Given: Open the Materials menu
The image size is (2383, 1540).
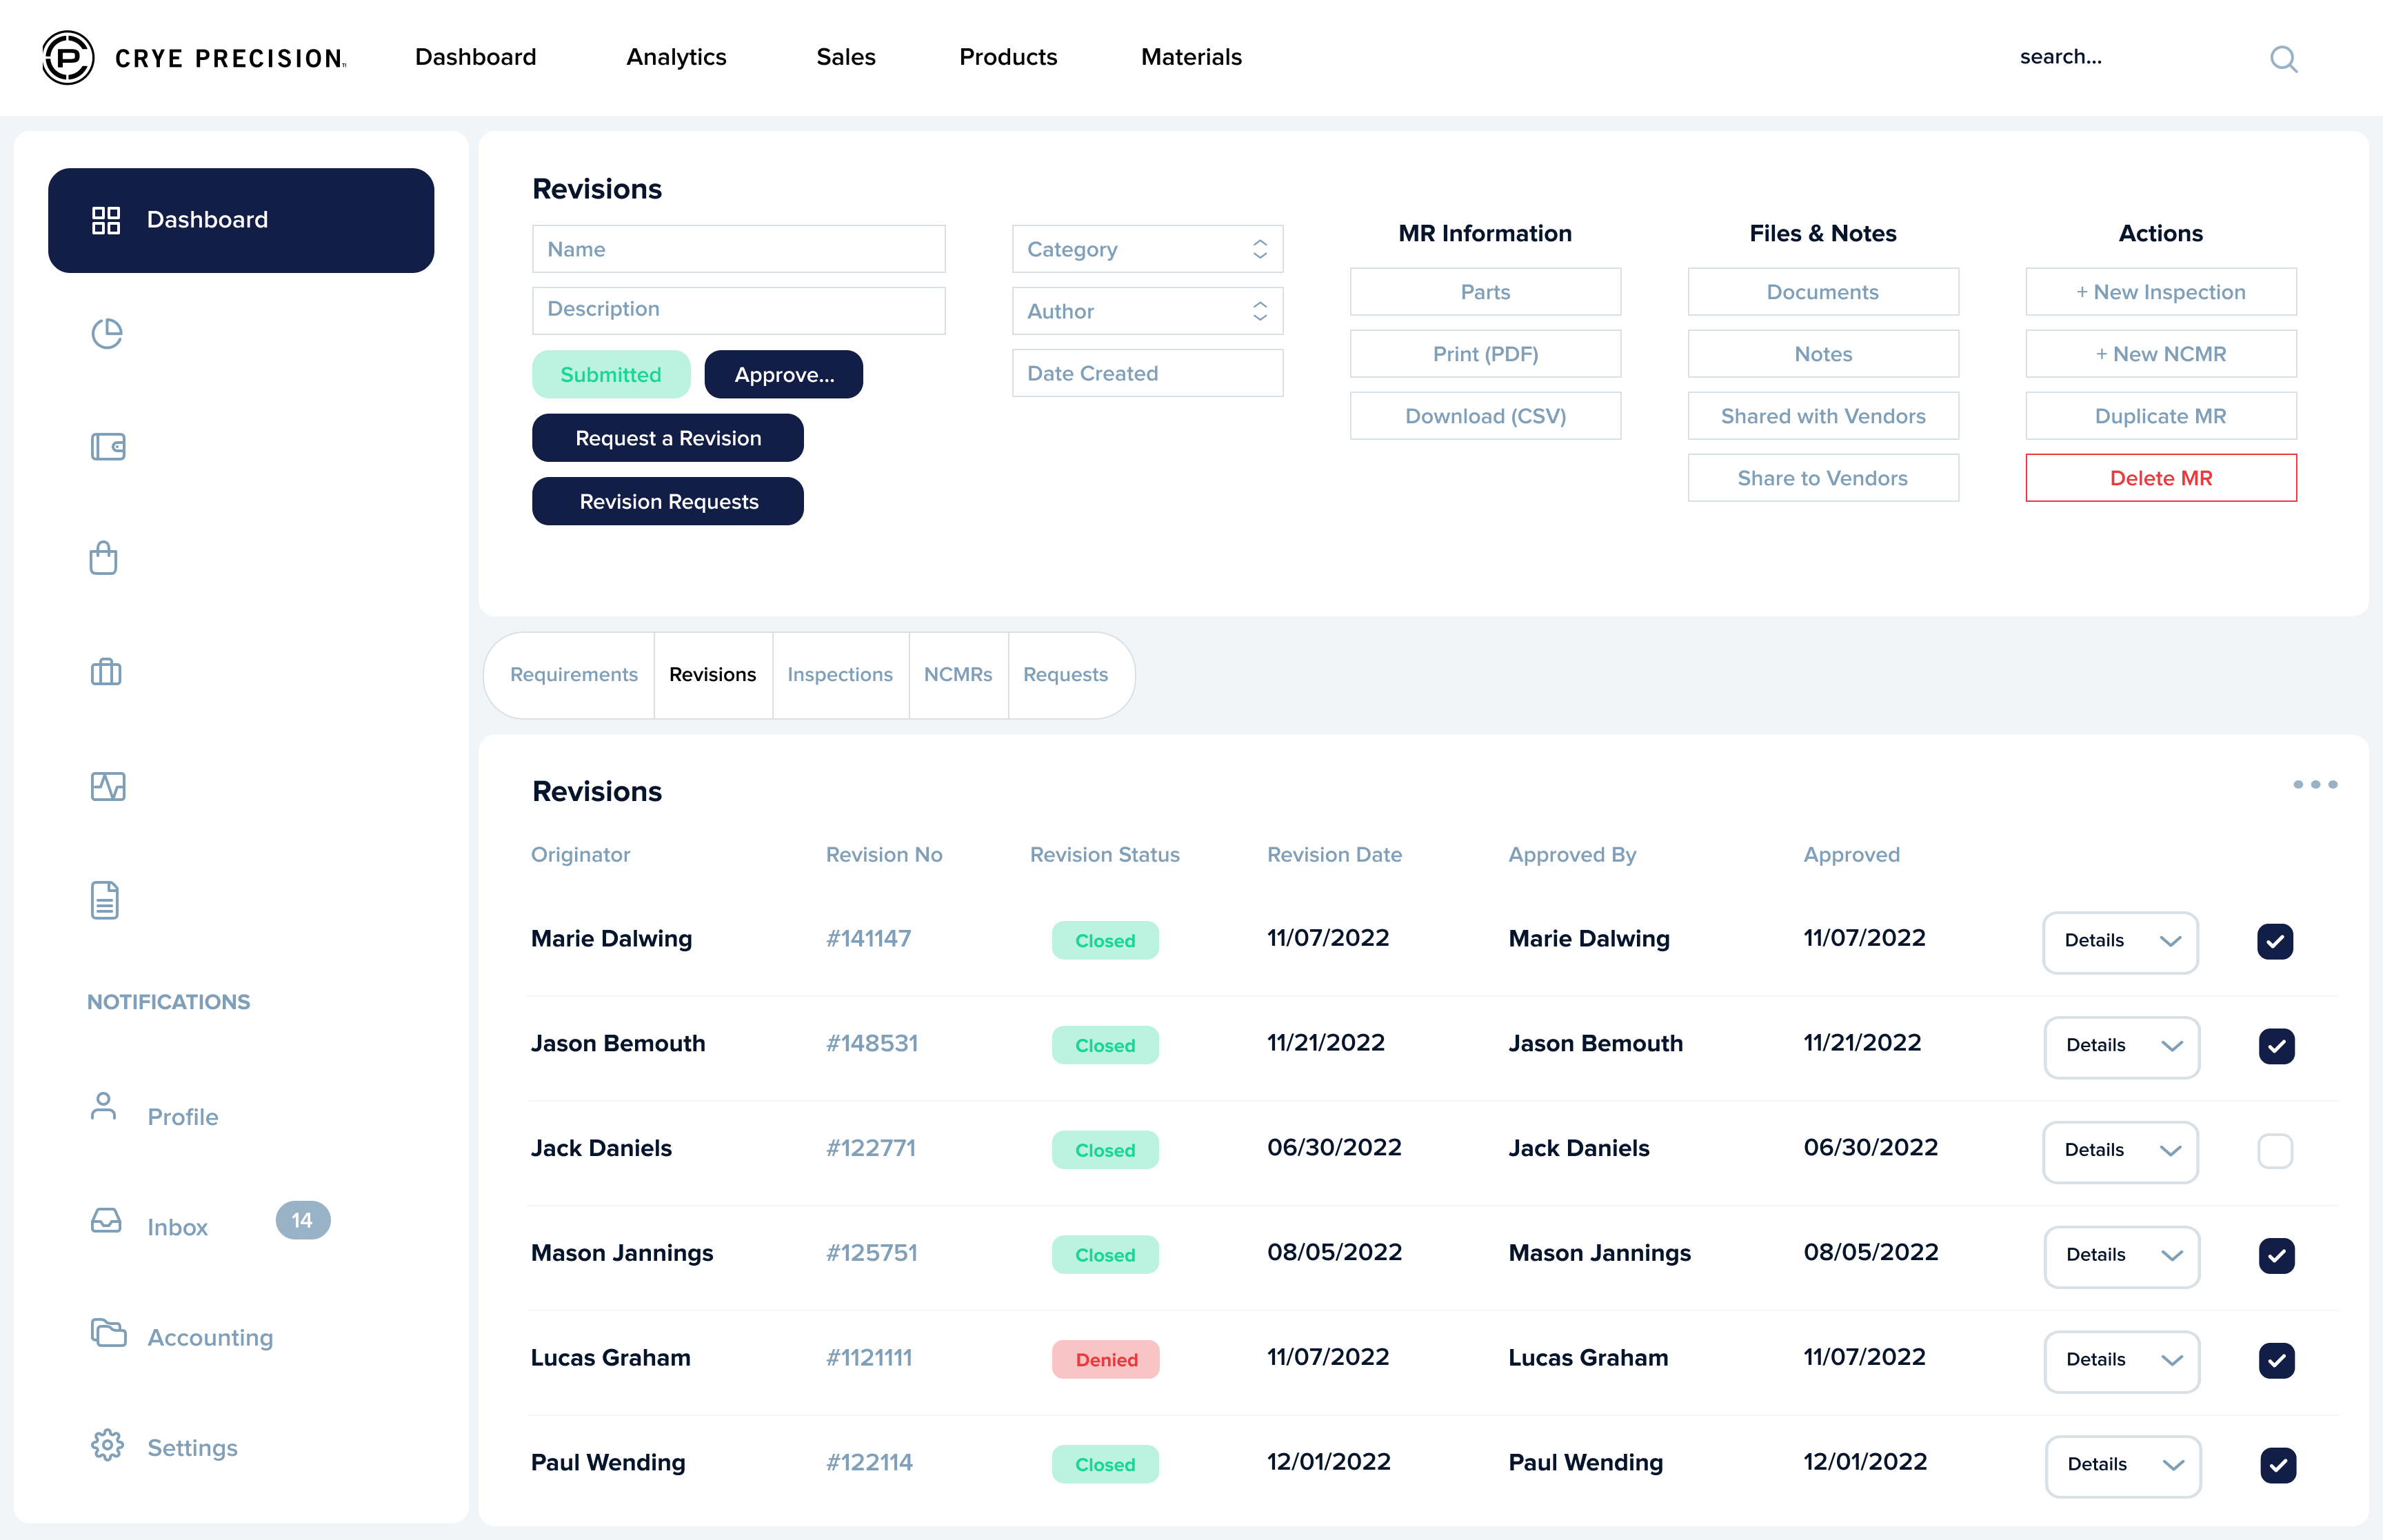Looking at the screenshot, I should (1190, 57).
